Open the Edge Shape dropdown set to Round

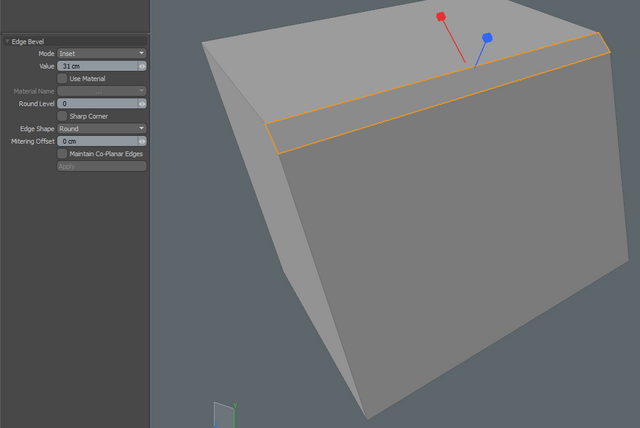pos(102,129)
